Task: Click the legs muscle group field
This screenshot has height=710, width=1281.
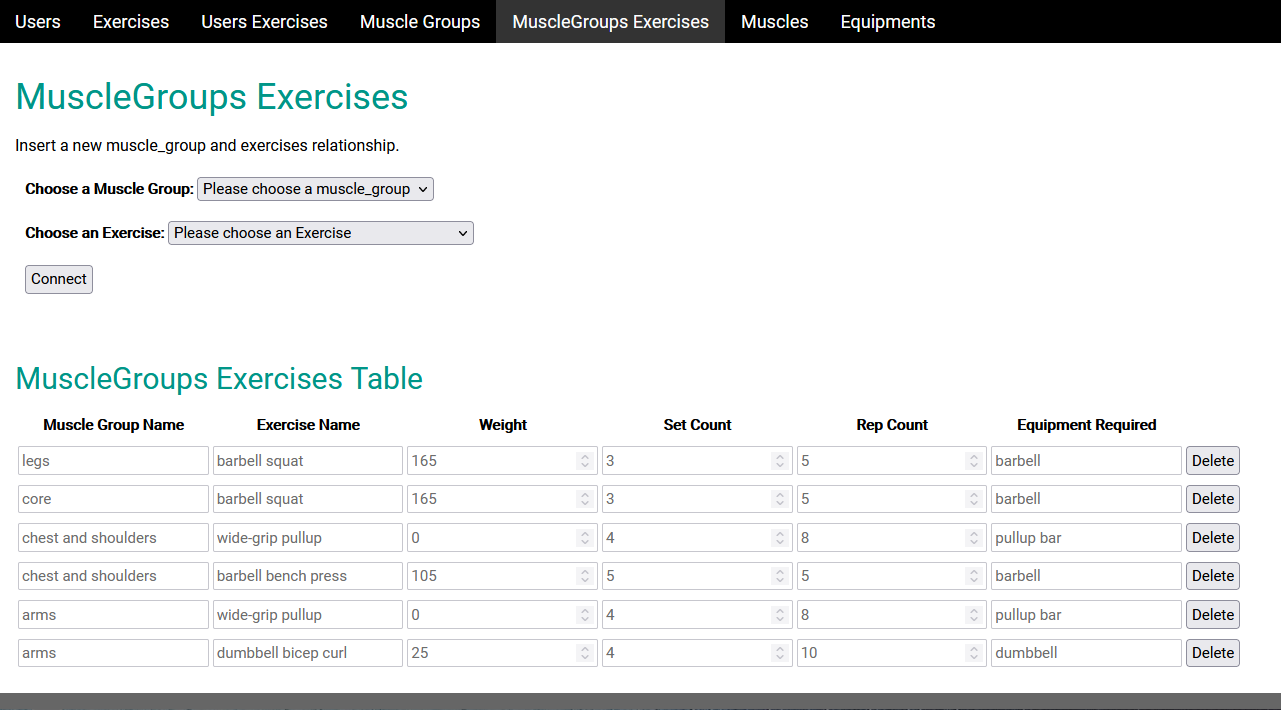Action: [x=113, y=461]
